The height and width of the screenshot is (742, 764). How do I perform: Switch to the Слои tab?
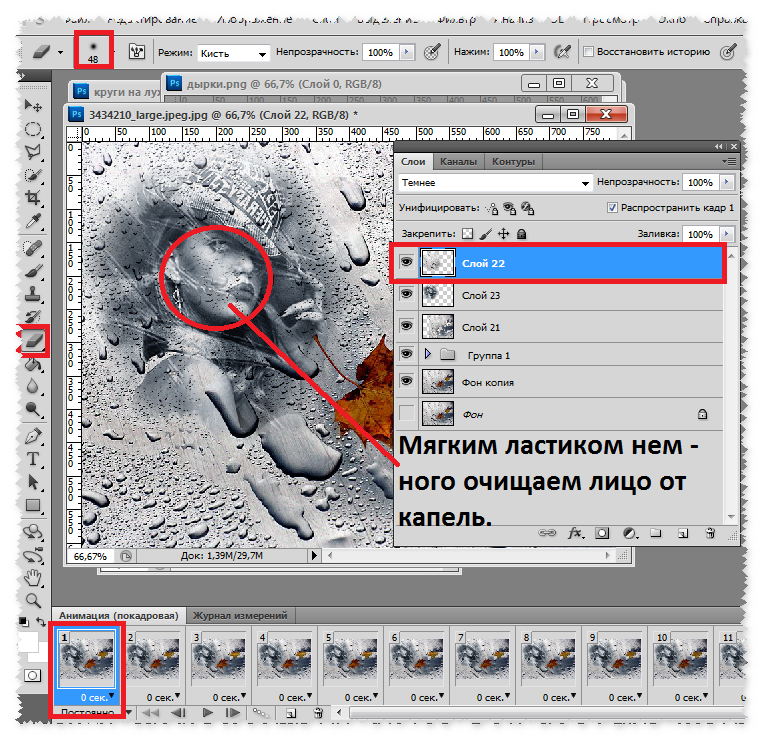[x=413, y=161]
